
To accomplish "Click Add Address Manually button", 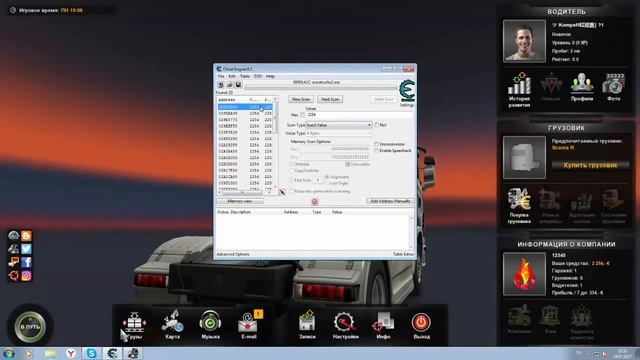I will click(x=390, y=201).
